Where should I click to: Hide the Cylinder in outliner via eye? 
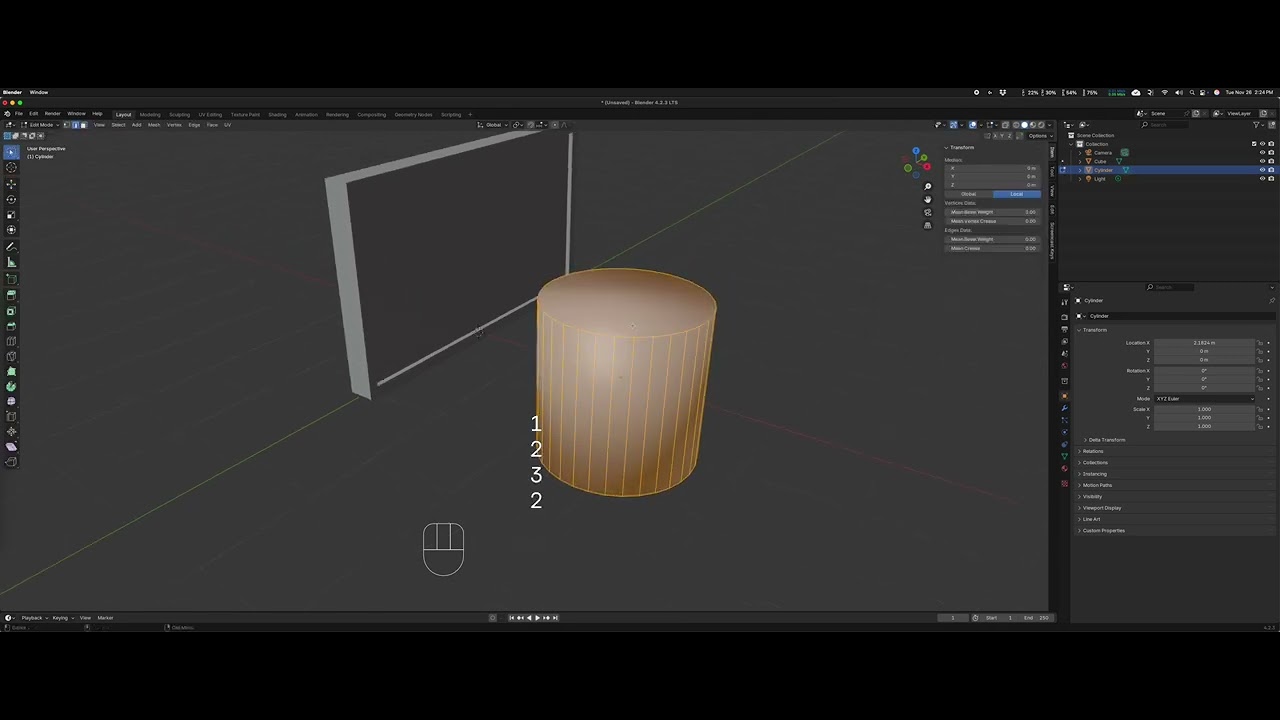tap(1262, 170)
